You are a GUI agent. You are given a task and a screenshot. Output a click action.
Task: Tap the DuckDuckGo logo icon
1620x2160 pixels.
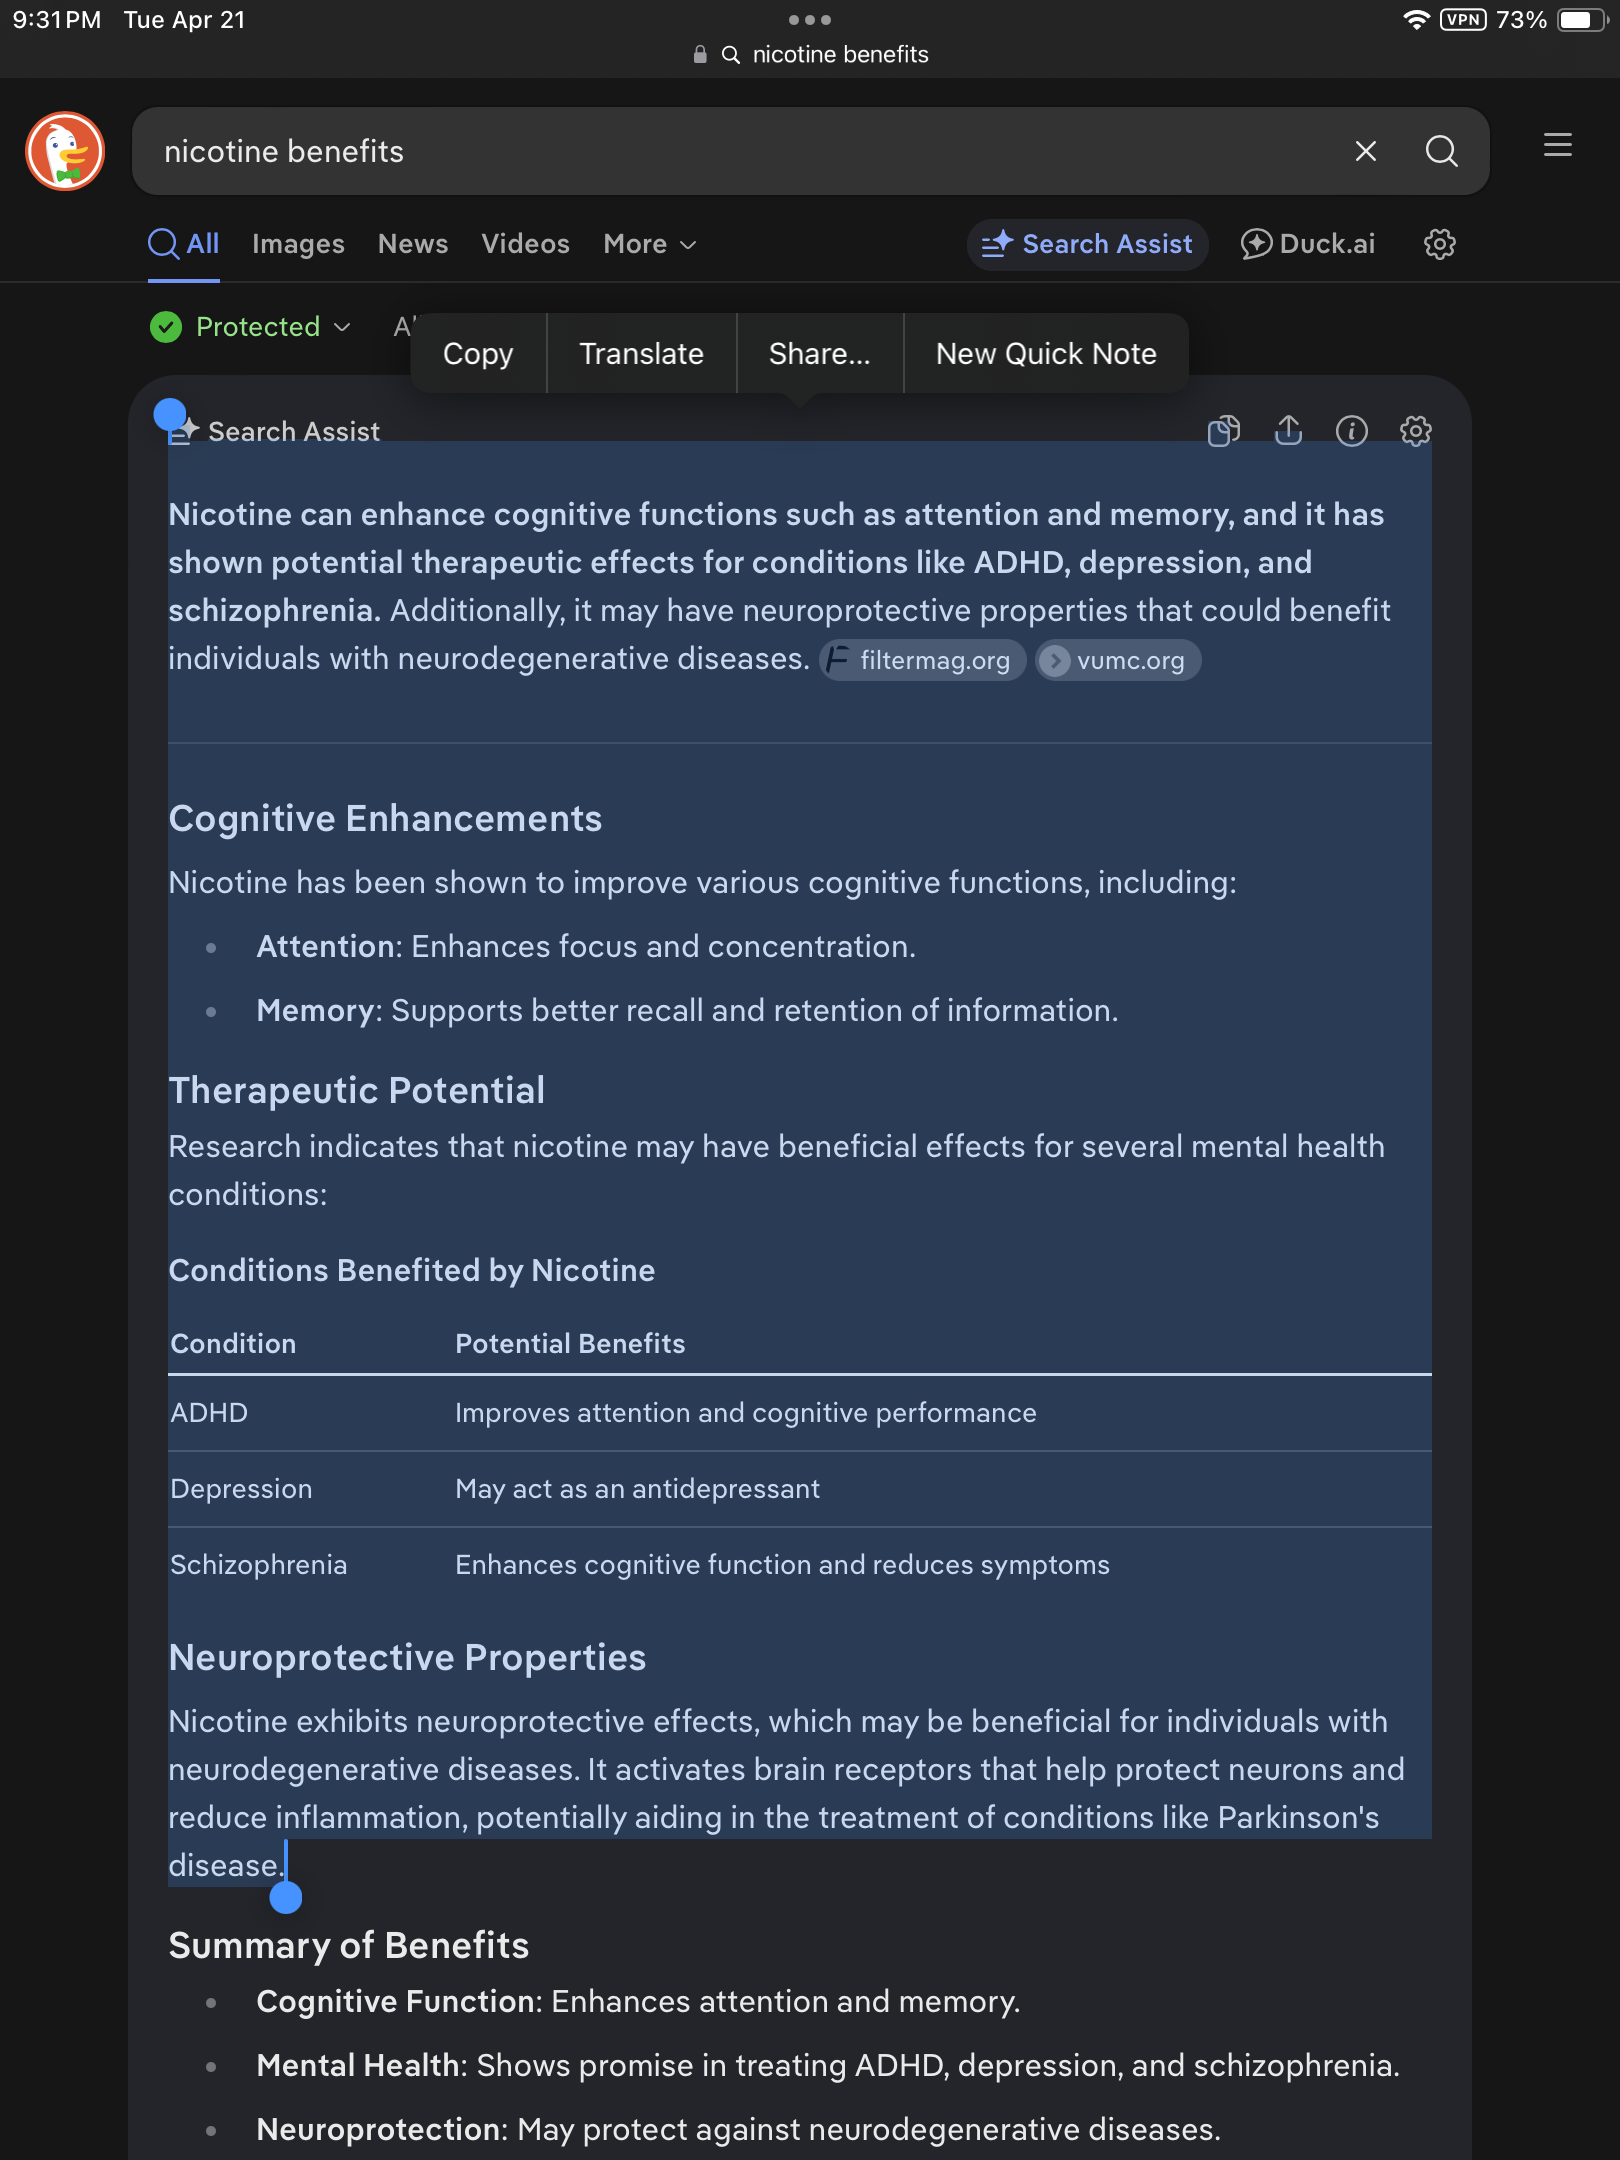click(65, 151)
